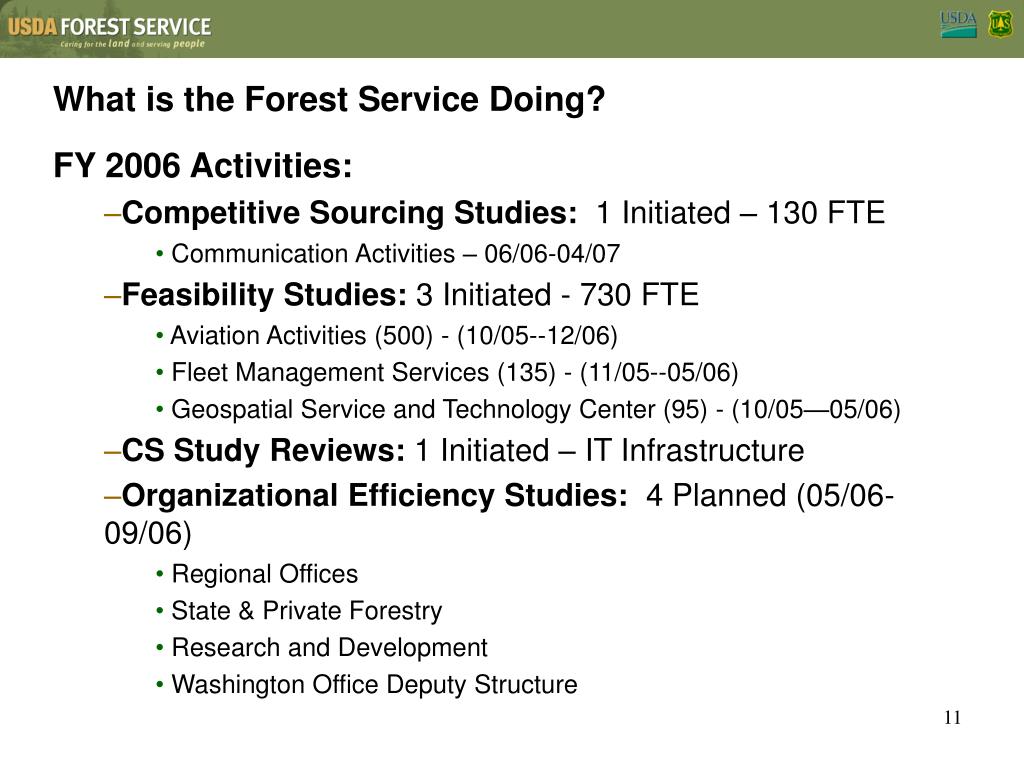Click the 'Competitive Sourcing Studies:' heading

pos(349,213)
